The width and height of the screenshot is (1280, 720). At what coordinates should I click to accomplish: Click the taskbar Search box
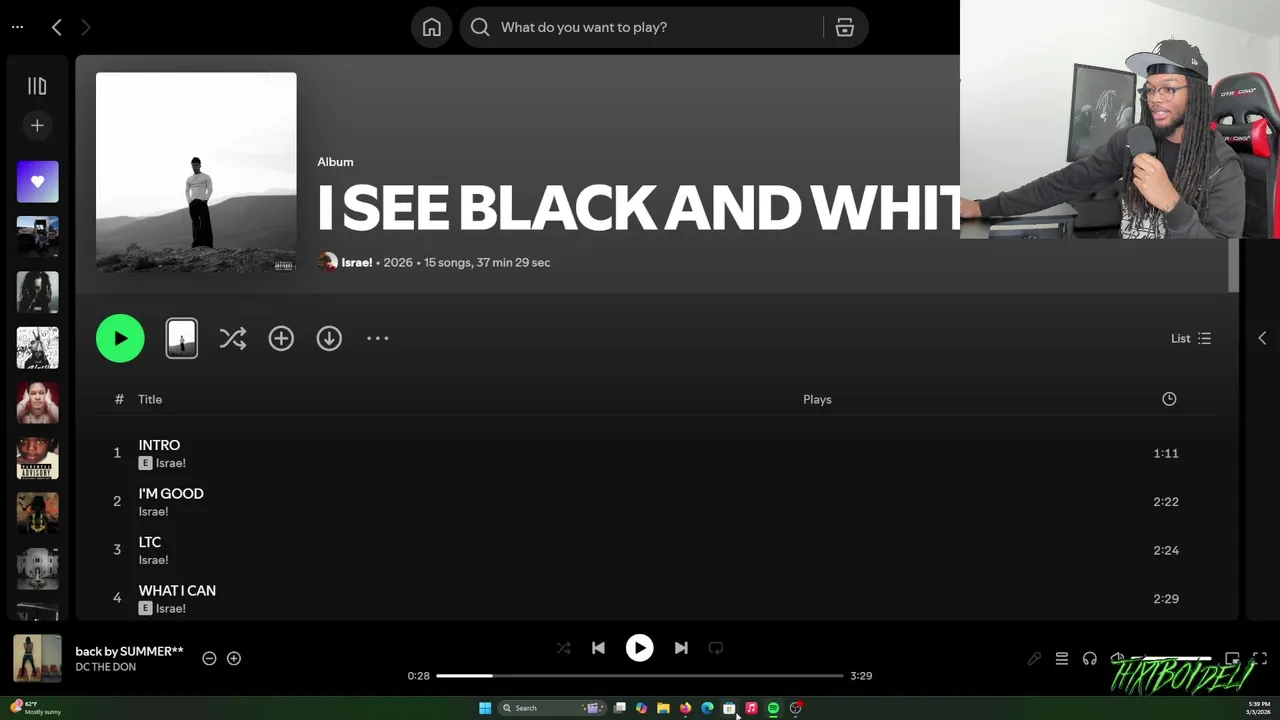click(552, 708)
